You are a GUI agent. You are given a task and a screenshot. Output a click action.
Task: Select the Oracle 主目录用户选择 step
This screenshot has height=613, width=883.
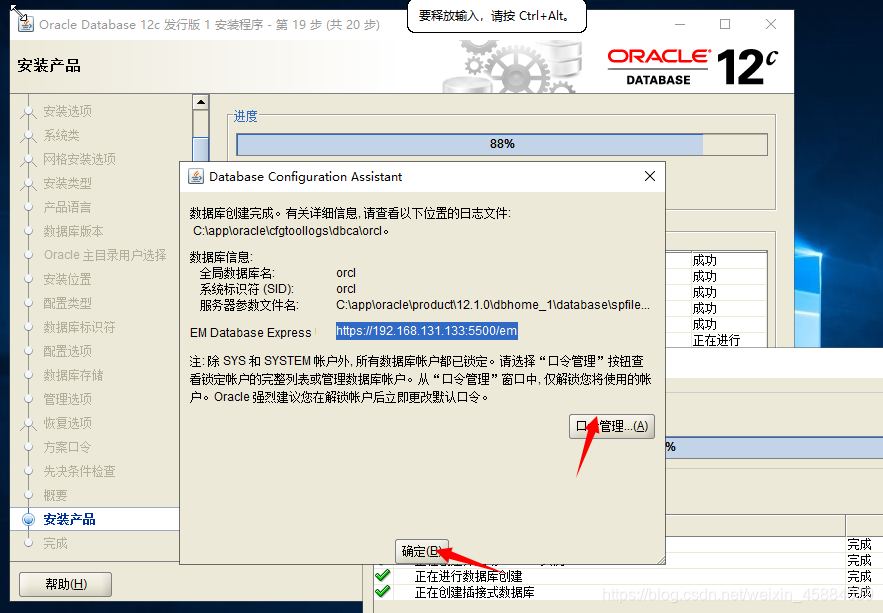105,255
